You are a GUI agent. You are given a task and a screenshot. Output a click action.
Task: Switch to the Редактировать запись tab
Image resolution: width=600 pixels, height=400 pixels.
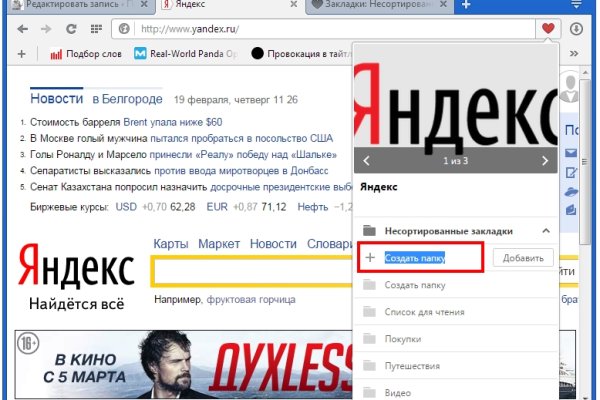70,7
